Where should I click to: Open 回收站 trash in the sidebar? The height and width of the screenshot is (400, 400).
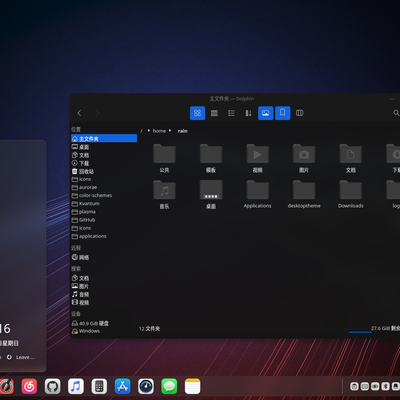point(104,171)
